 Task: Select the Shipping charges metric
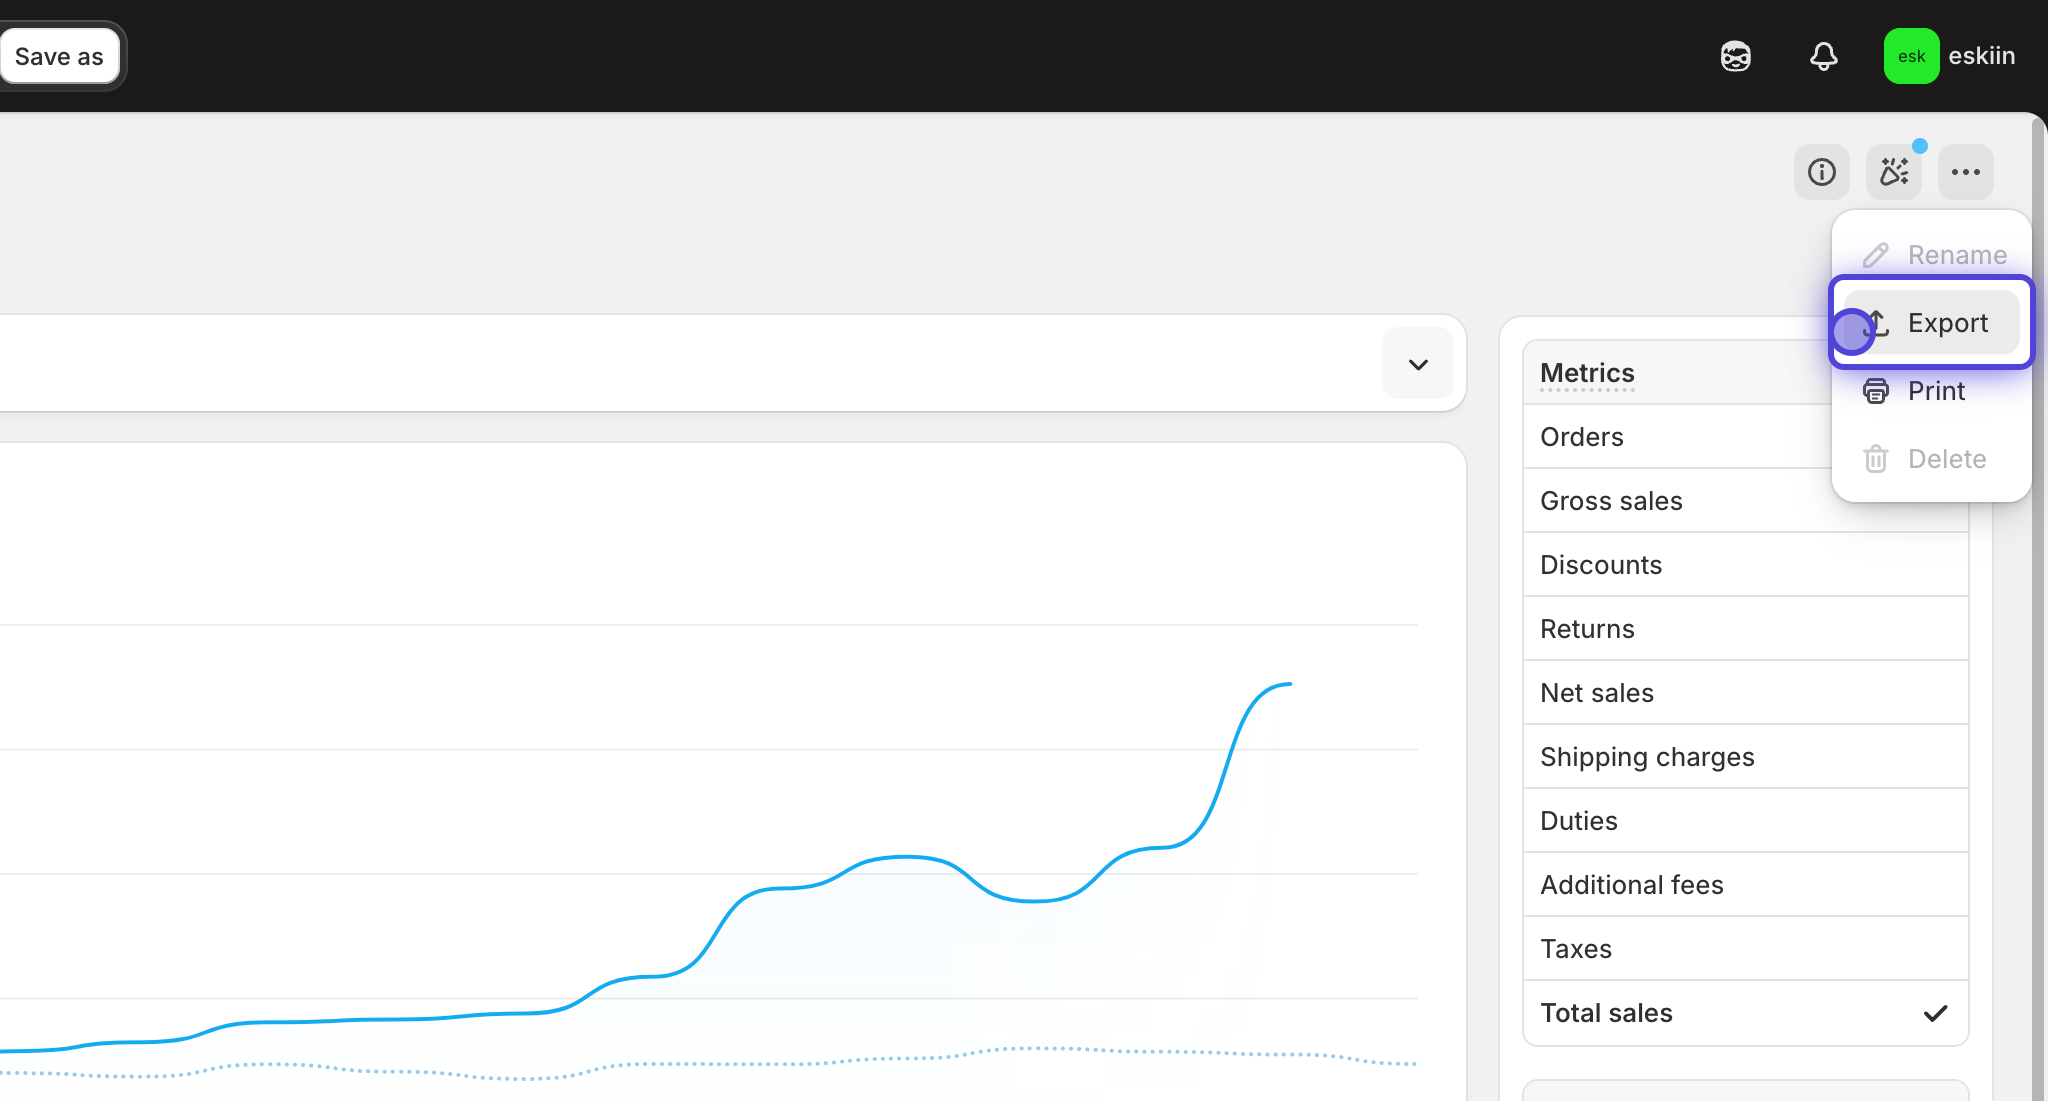click(1745, 757)
